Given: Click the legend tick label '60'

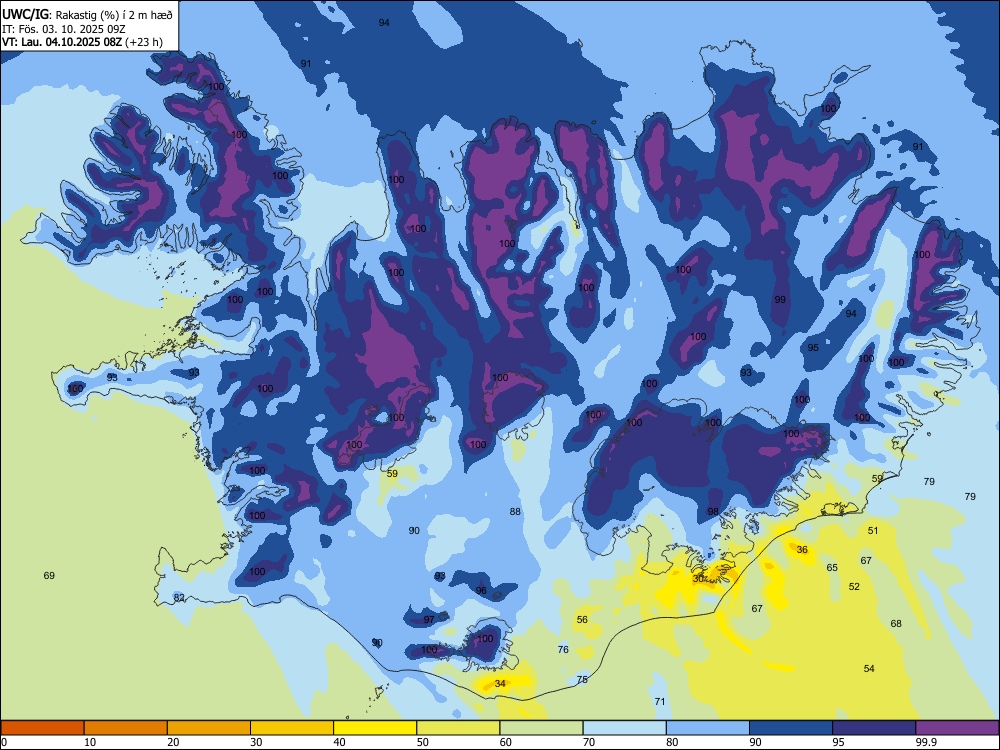Looking at the screenshot, I should 506,742.
